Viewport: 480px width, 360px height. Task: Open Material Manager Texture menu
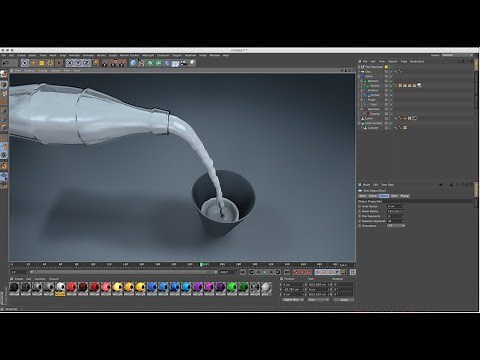(x=54, y=279)
